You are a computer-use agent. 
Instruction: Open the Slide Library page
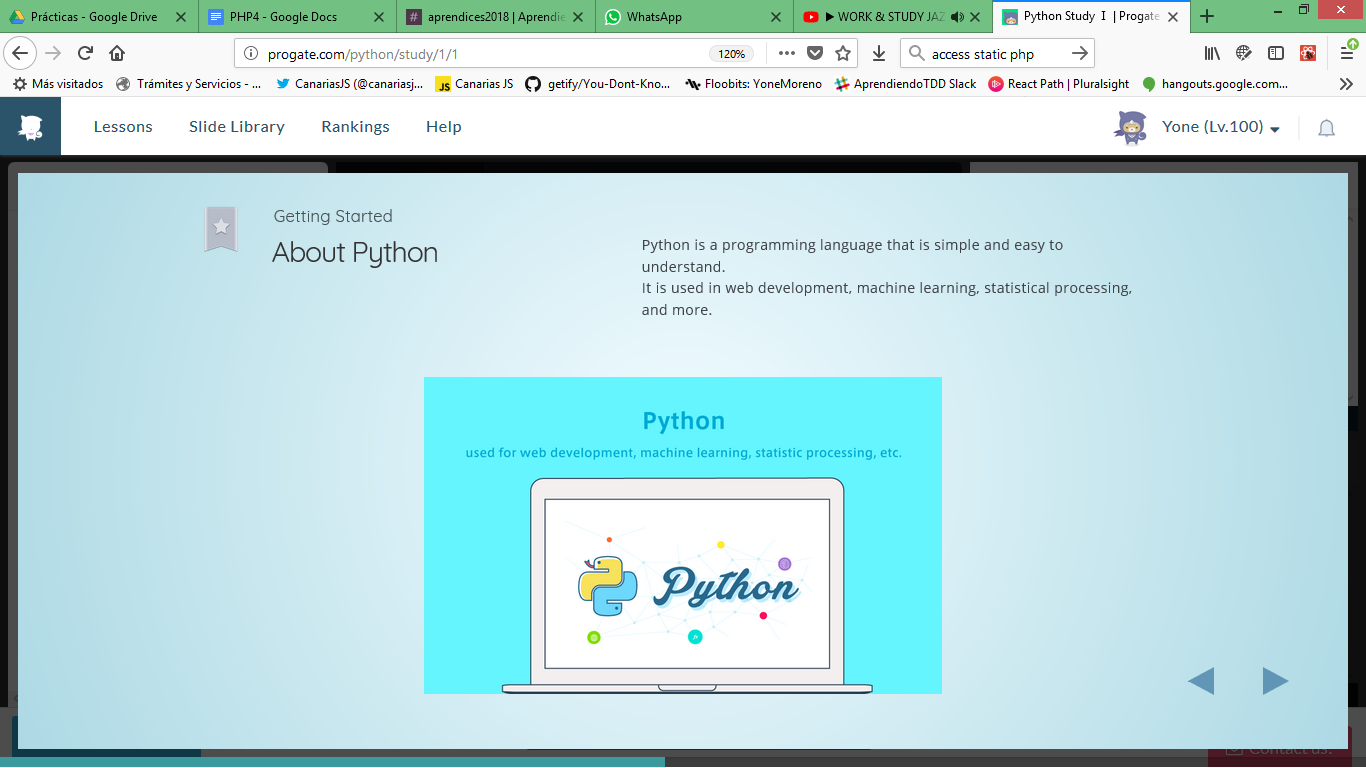tap(236, 127)
